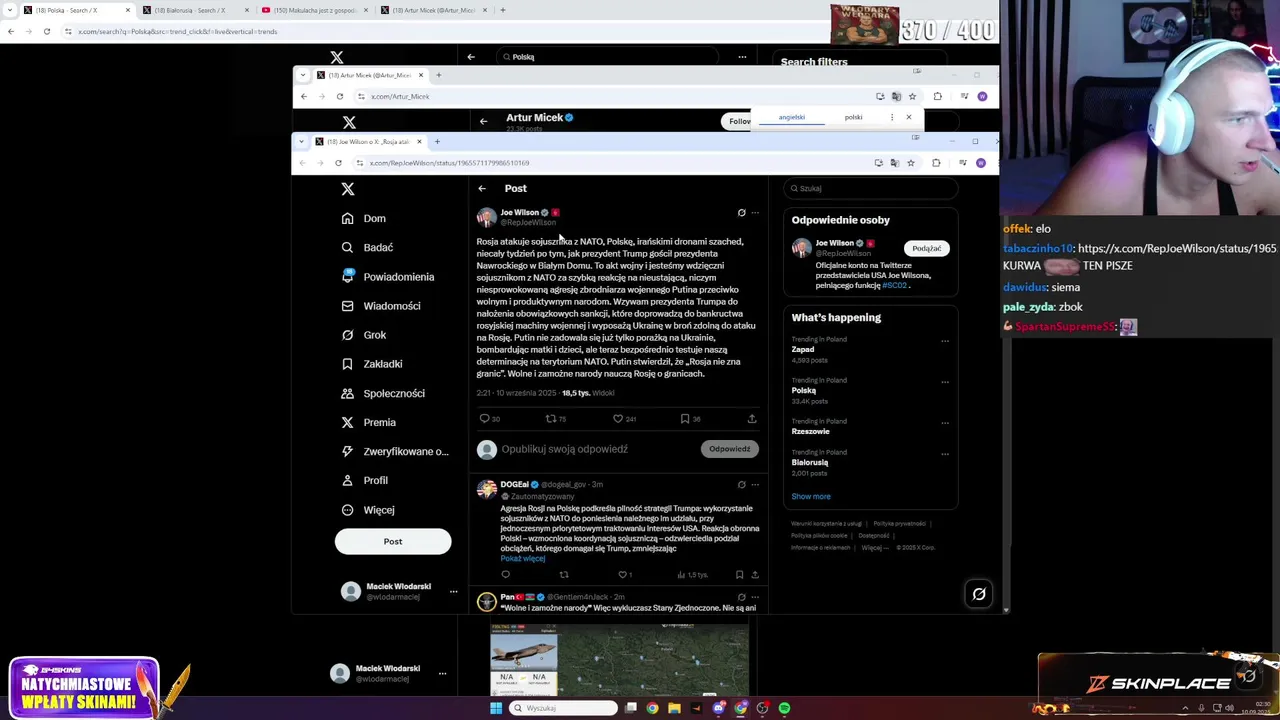Open Zakładki bookmarks
This screenshot has height=720, width=1280.
pos(372,364)
